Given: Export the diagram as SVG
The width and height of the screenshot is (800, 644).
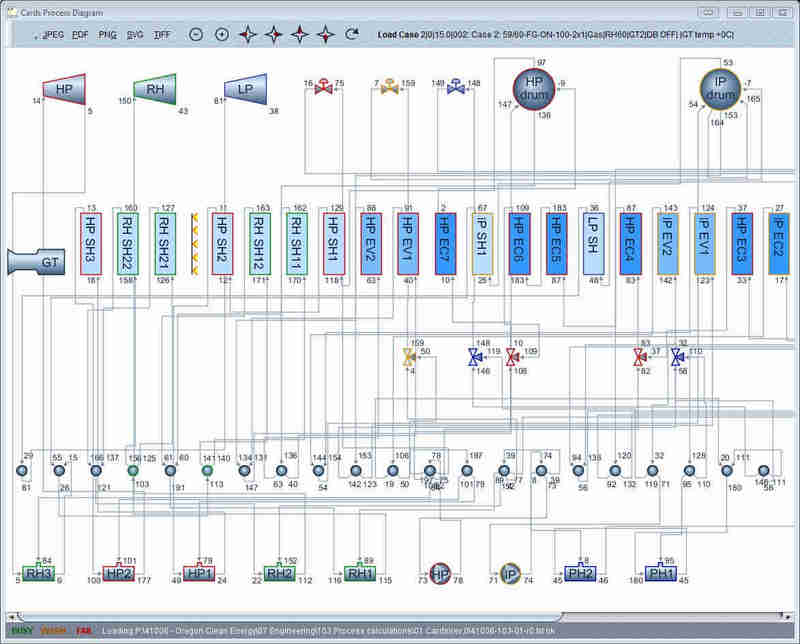Looking at the screenshot, I should tap(135, 35).
